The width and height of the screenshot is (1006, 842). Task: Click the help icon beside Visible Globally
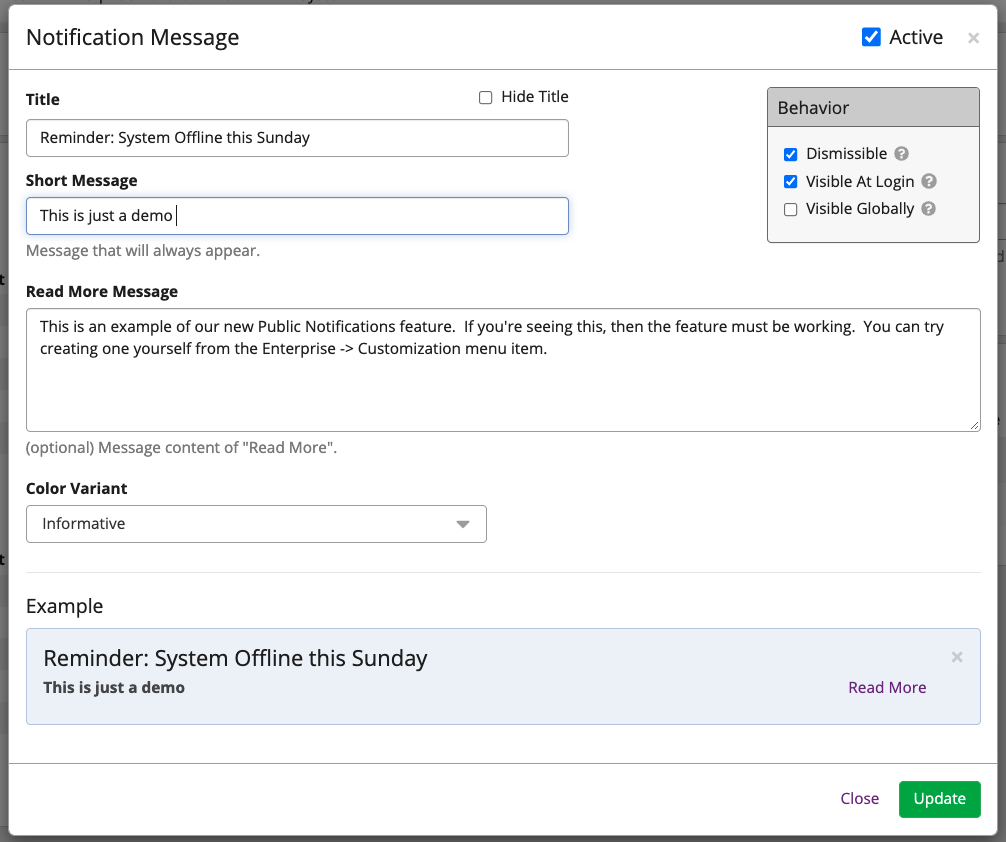click(928, 209)
